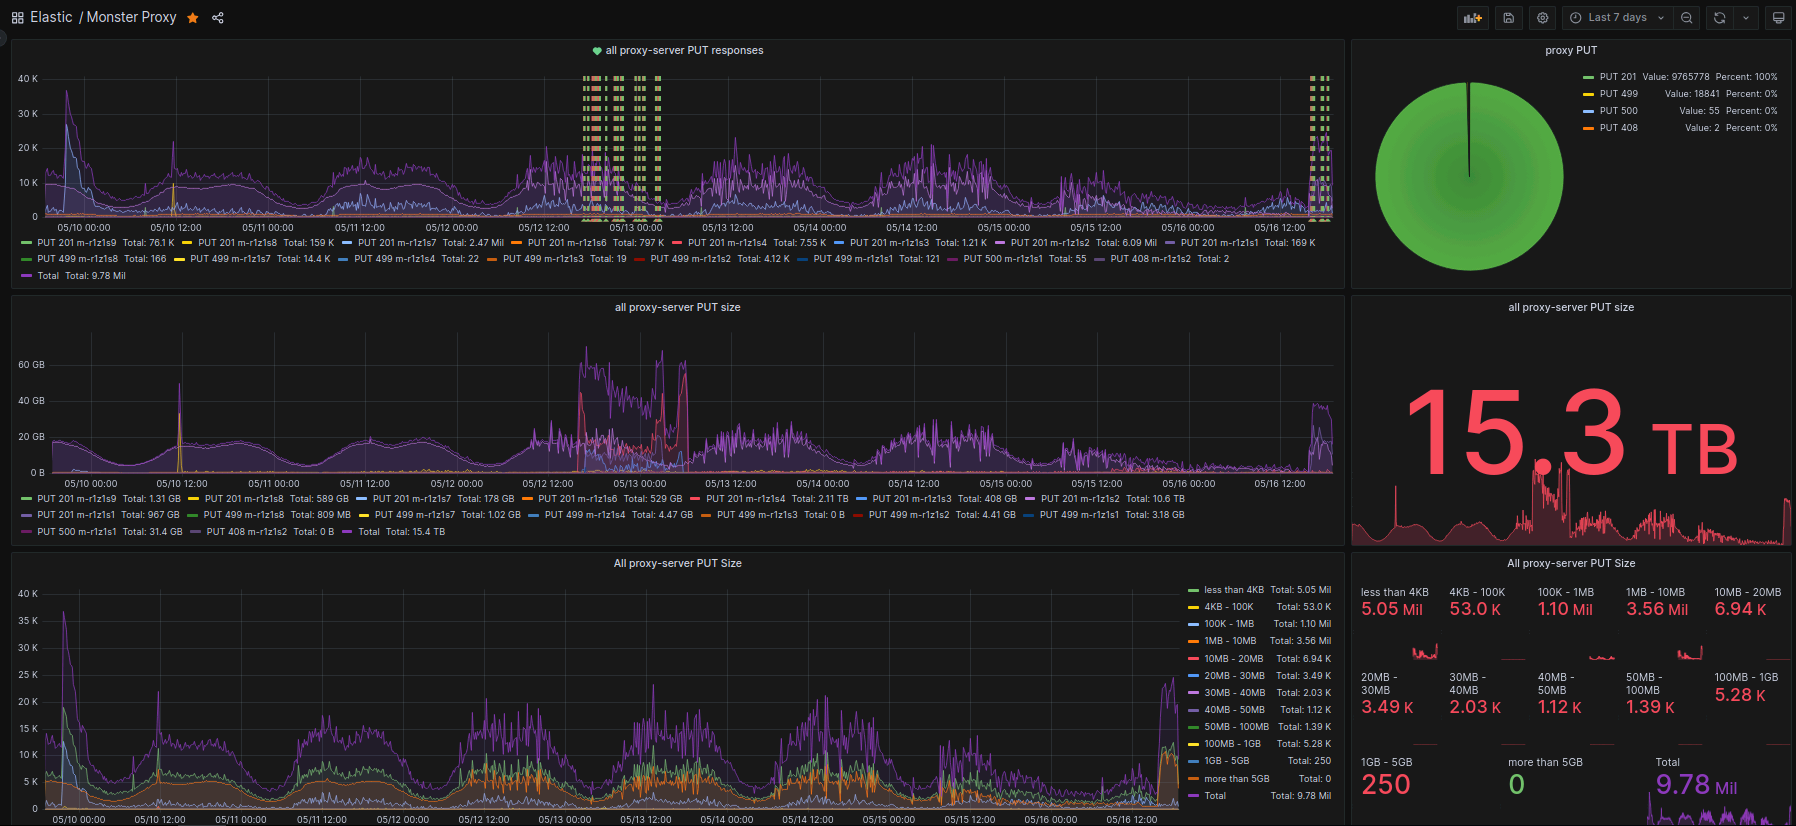Open the 'all proxy-server PUT responses' panel menu
1796x826 pixels.
[684, 50]
